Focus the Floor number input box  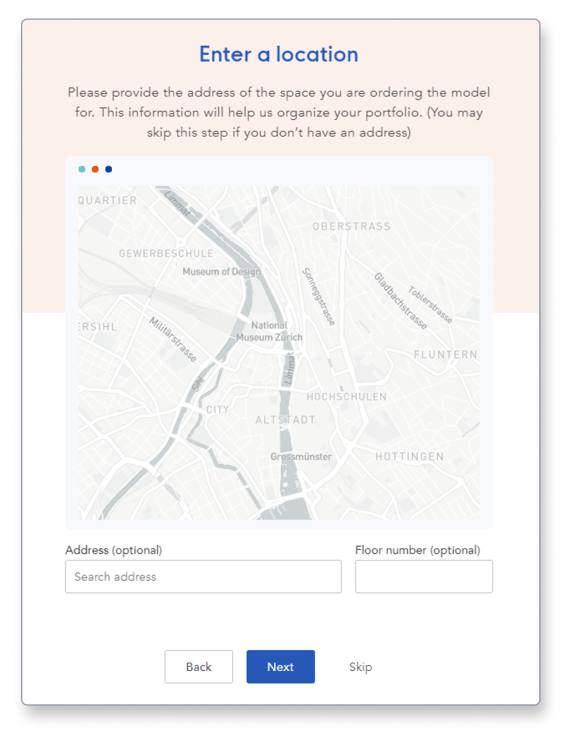tap(424, 576)
